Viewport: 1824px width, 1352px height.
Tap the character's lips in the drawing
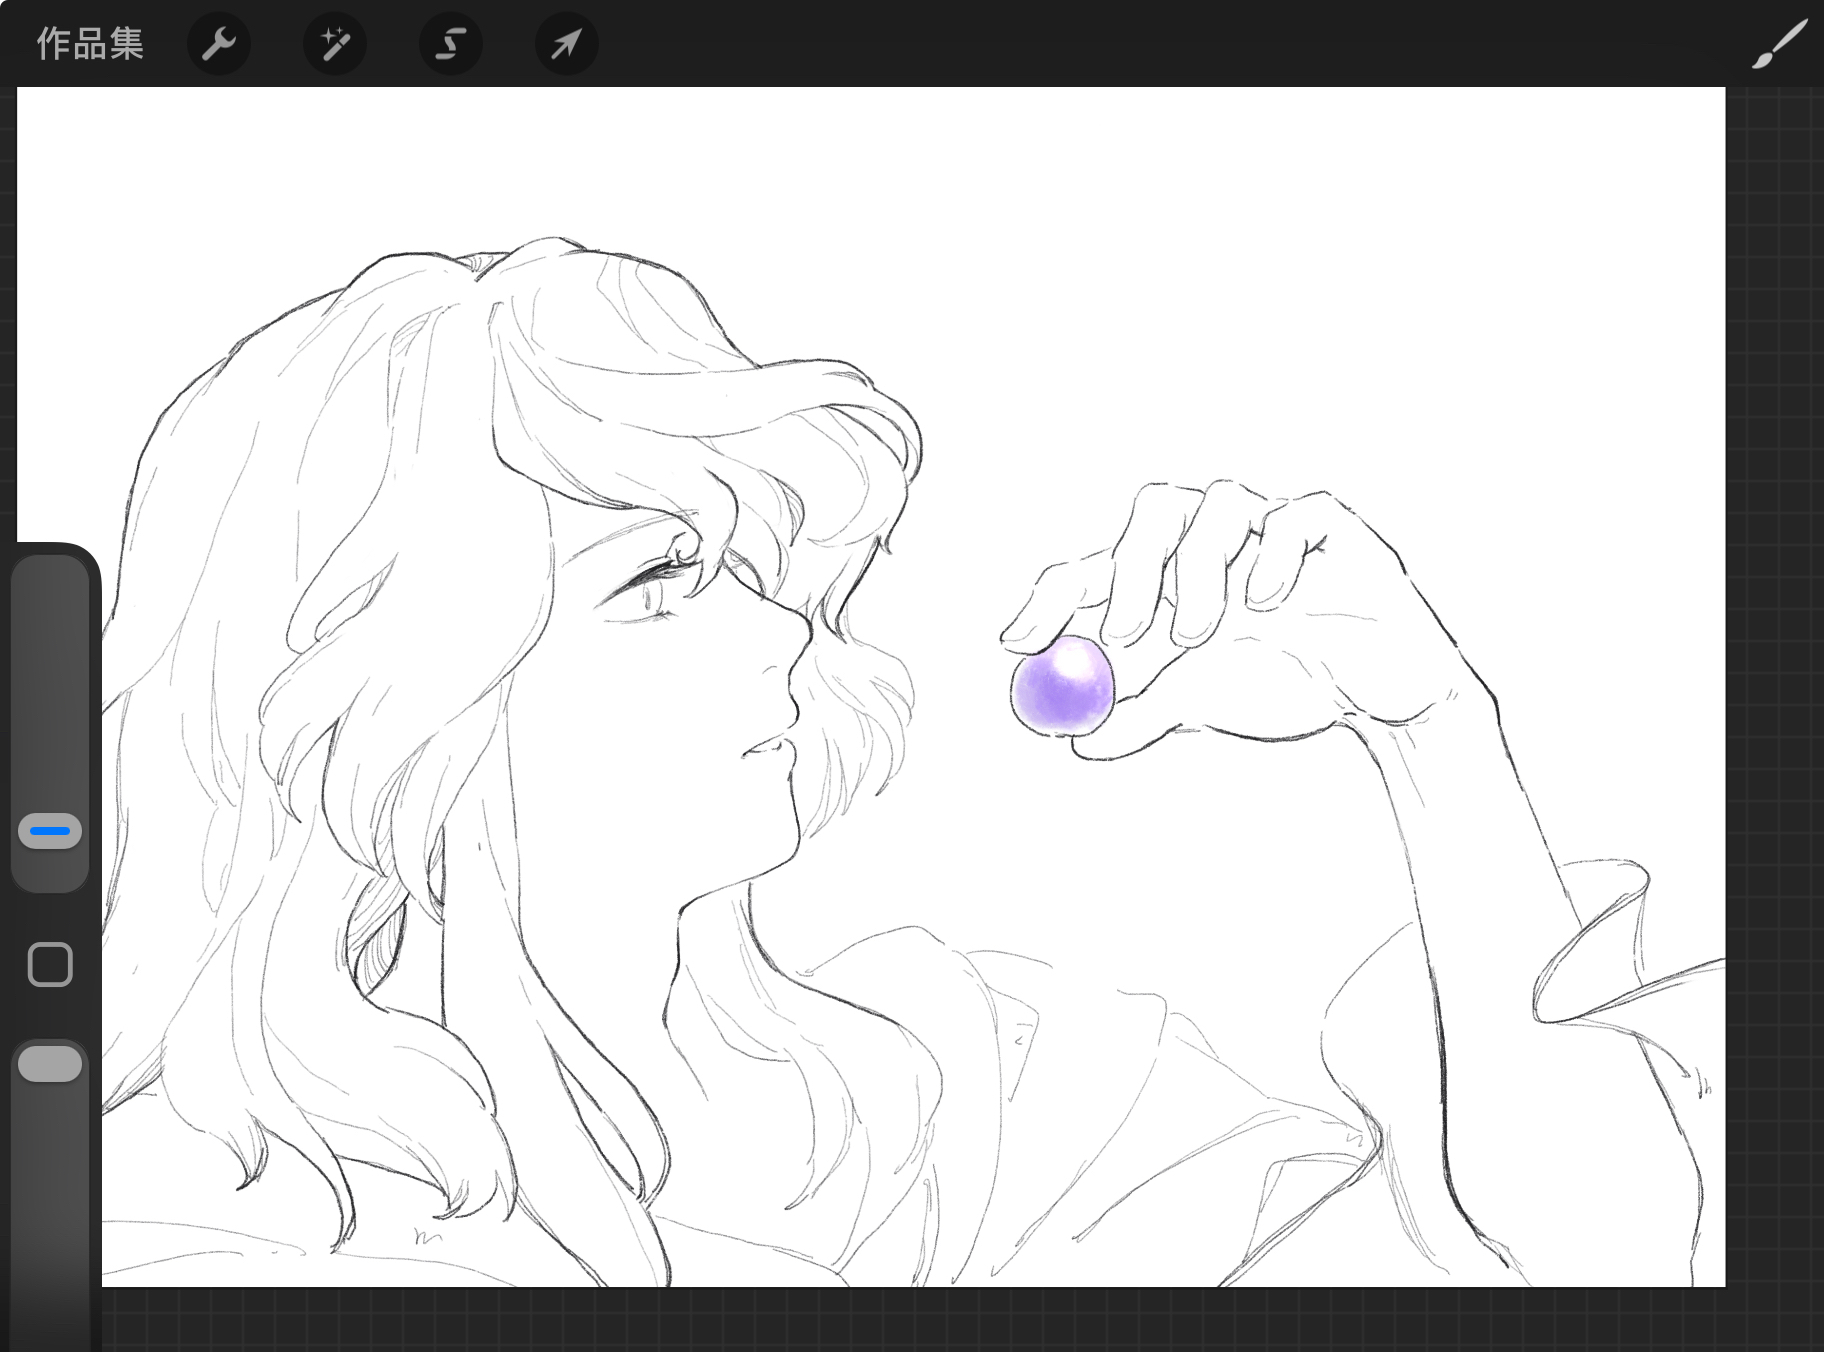[768, 747]
